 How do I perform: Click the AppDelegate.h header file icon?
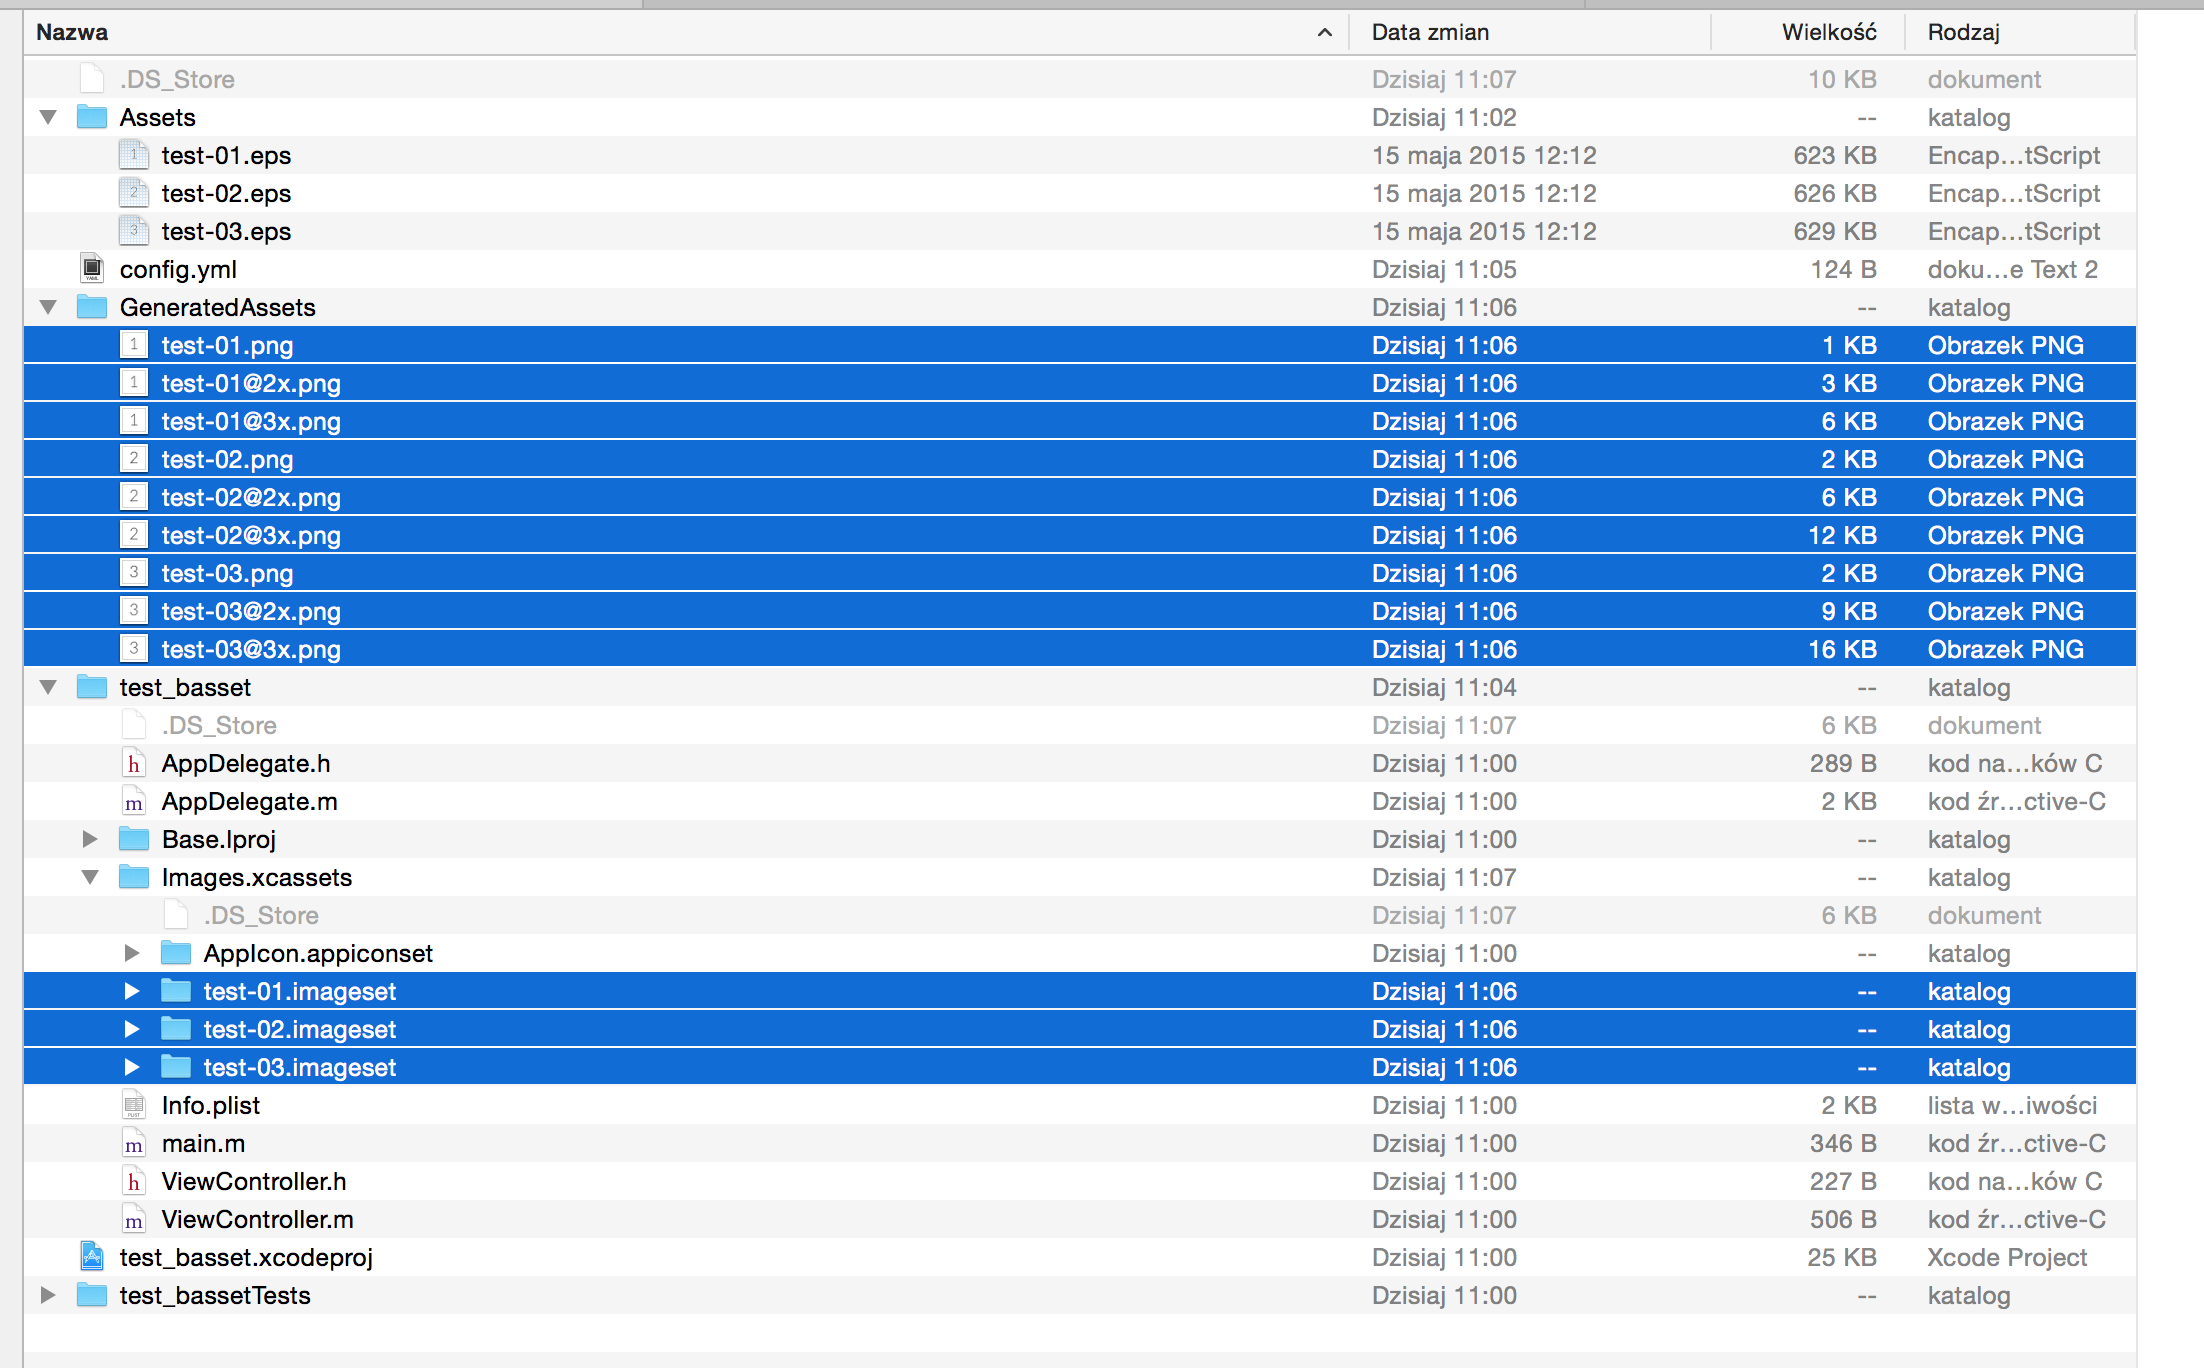133,764
